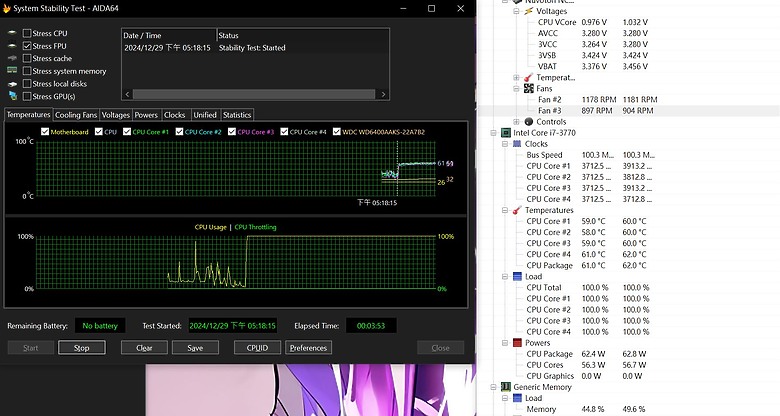Image resolution: width=780 pixels, height=416 pixels.
Task: Click the red Powers icon
Action: click(517, 343)
